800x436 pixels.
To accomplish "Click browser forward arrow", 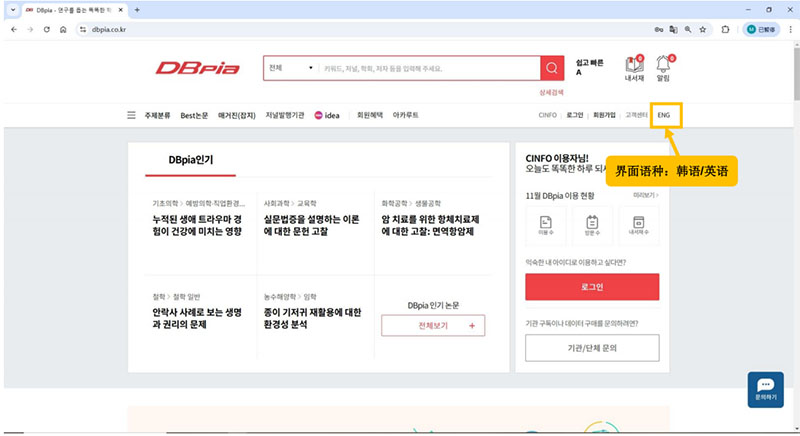I will click(30, 30).
